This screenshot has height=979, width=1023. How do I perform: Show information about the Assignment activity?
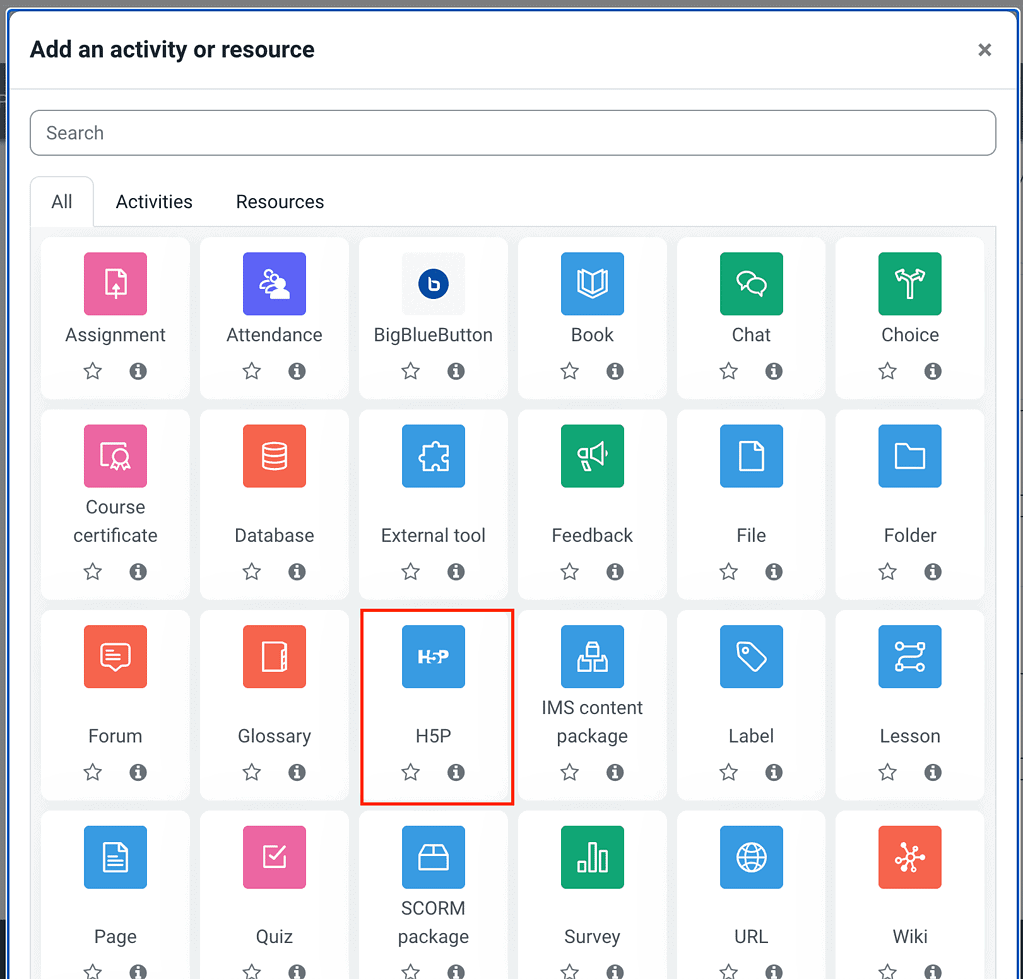coord(138,371)
